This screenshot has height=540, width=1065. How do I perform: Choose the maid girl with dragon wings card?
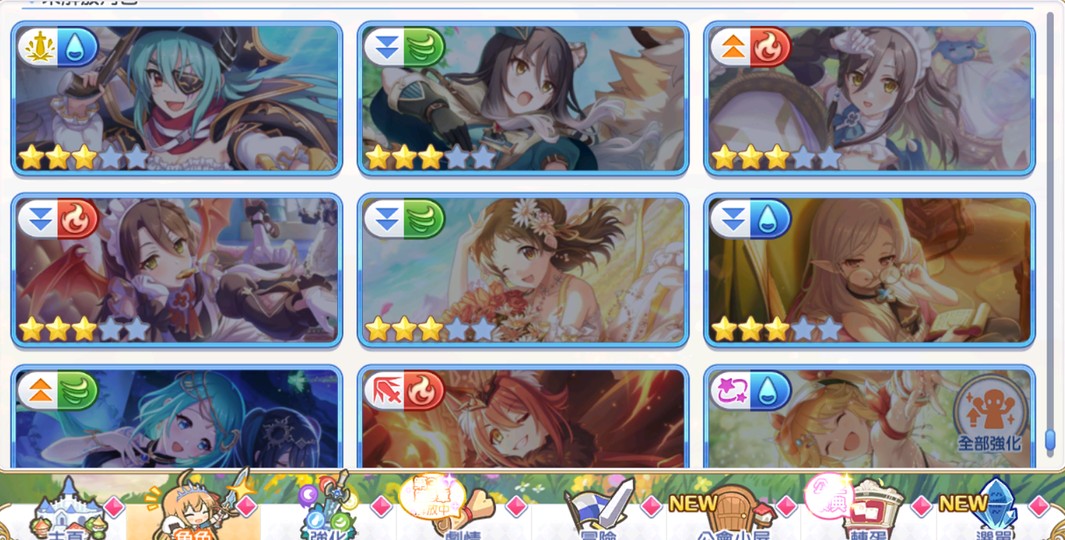click(x=177, y=270)
